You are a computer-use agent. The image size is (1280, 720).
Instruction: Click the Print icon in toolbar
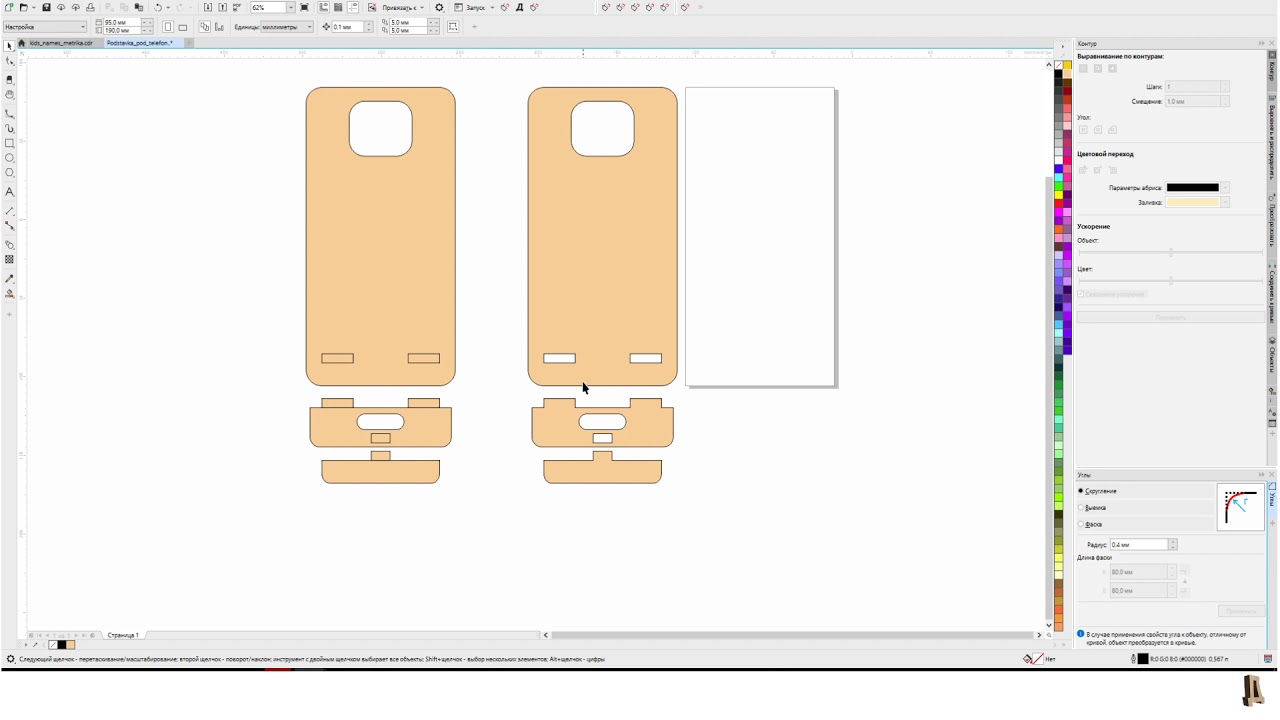tap(90, 7)
